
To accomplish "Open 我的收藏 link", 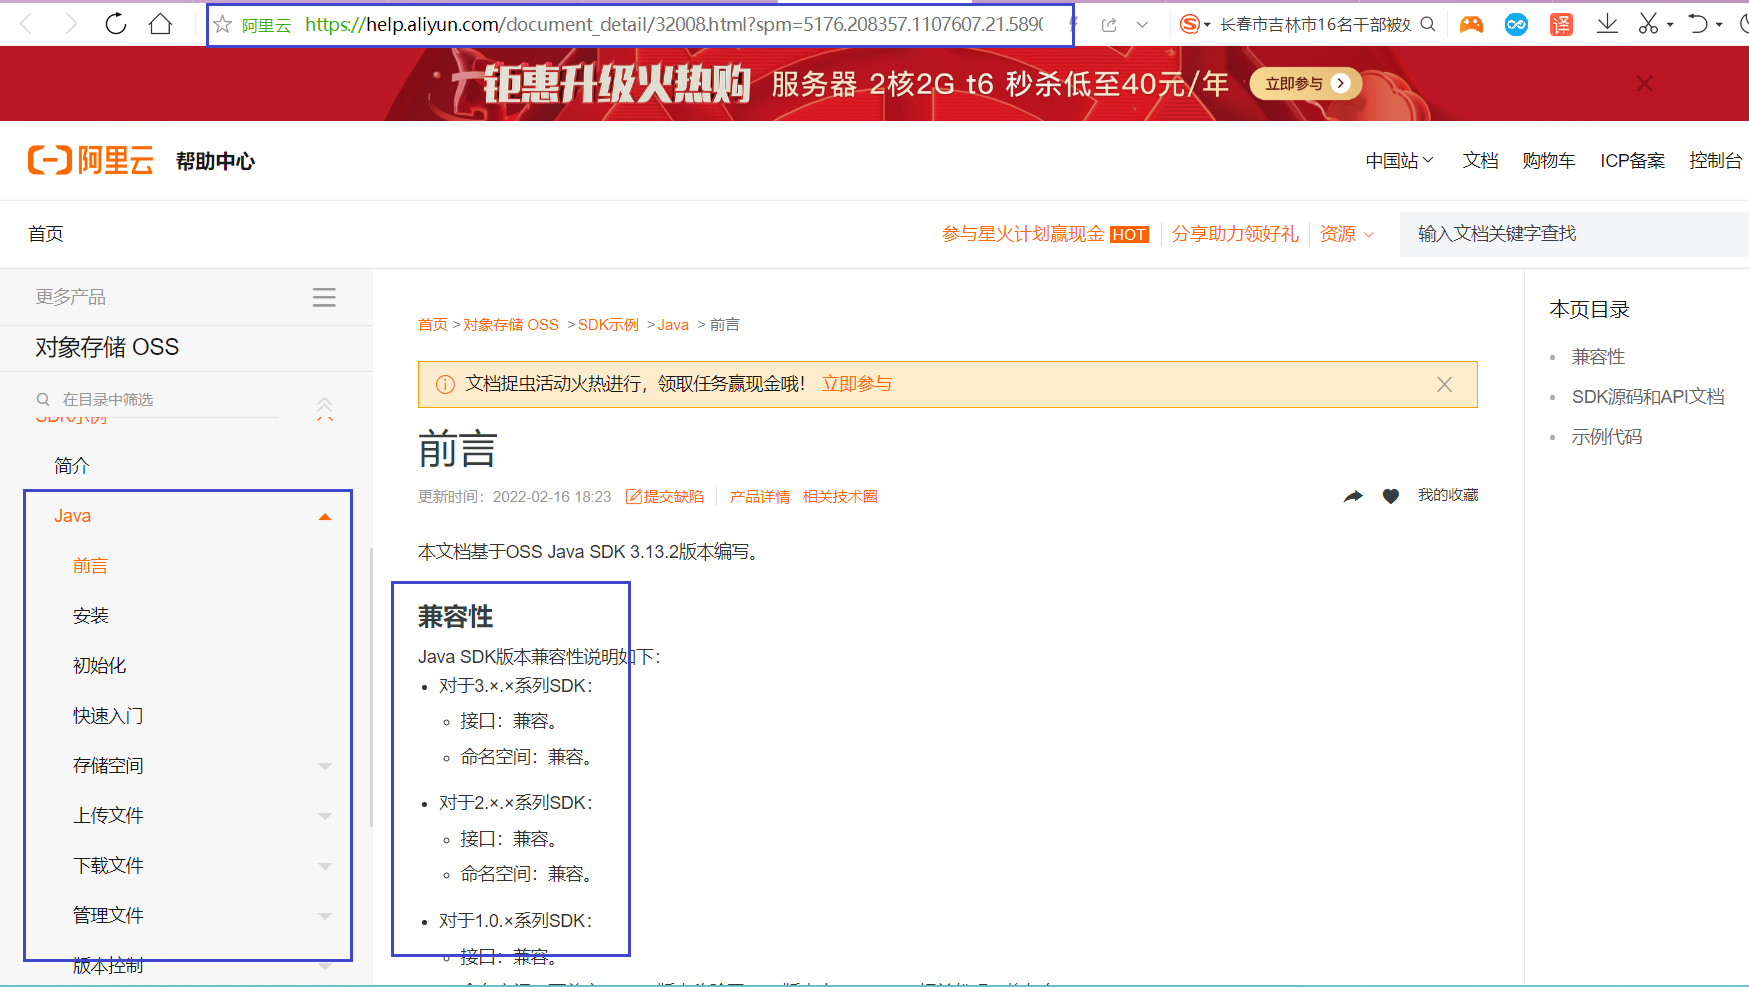I will 1448,495.
